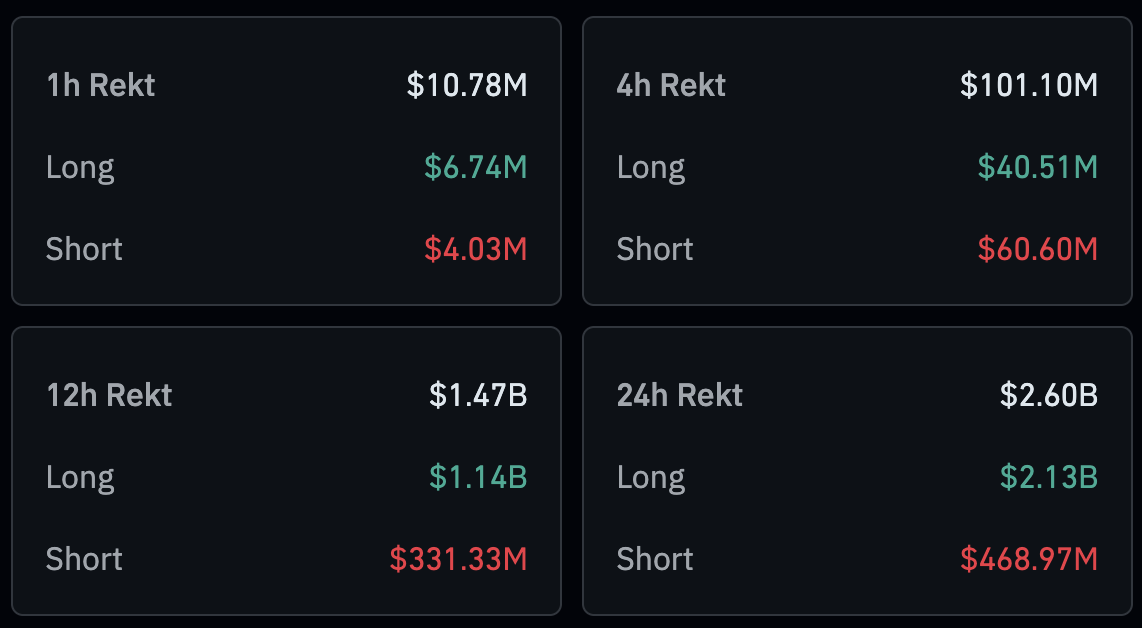Select the $40.51M long value
1142x628 pixels.
[1037, 167]
